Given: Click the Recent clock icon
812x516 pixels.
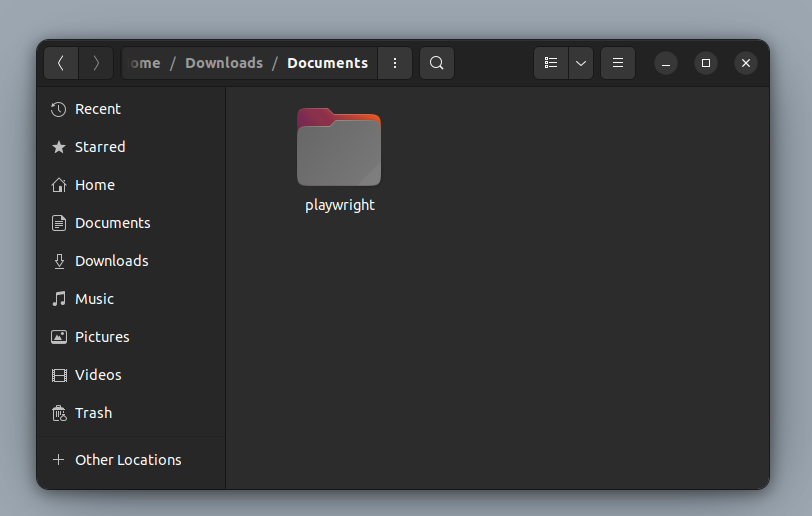Looking at the screenshot, I should pos(59,109).
